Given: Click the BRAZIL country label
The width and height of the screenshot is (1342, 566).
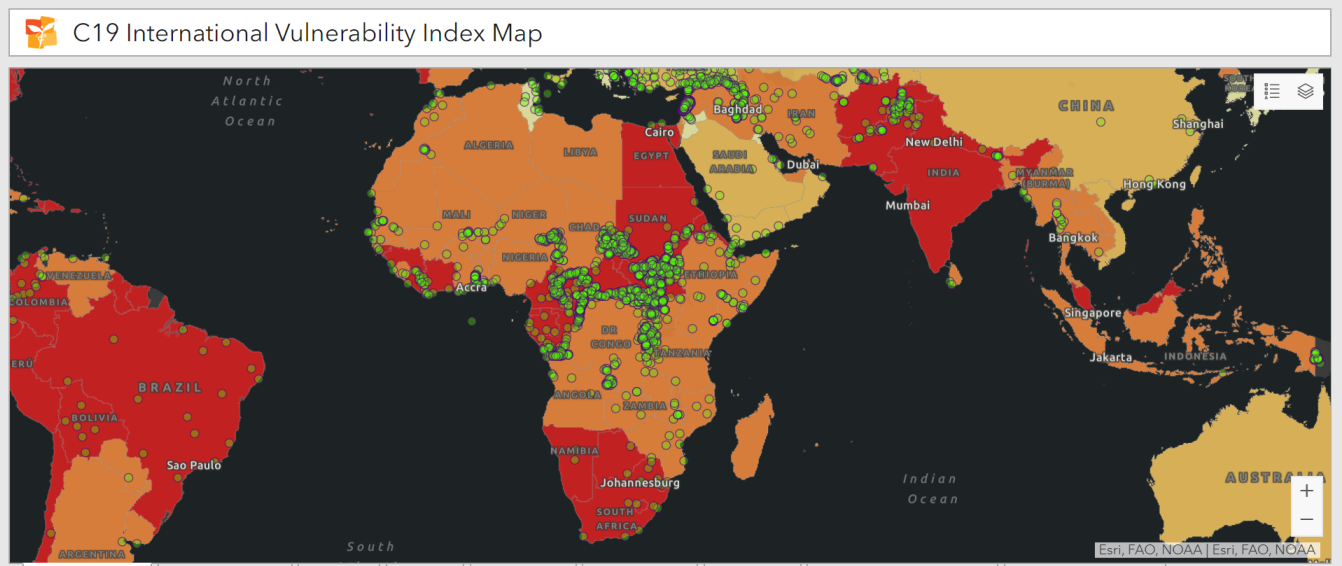Looking at the screenshot, I should point(170,387).
